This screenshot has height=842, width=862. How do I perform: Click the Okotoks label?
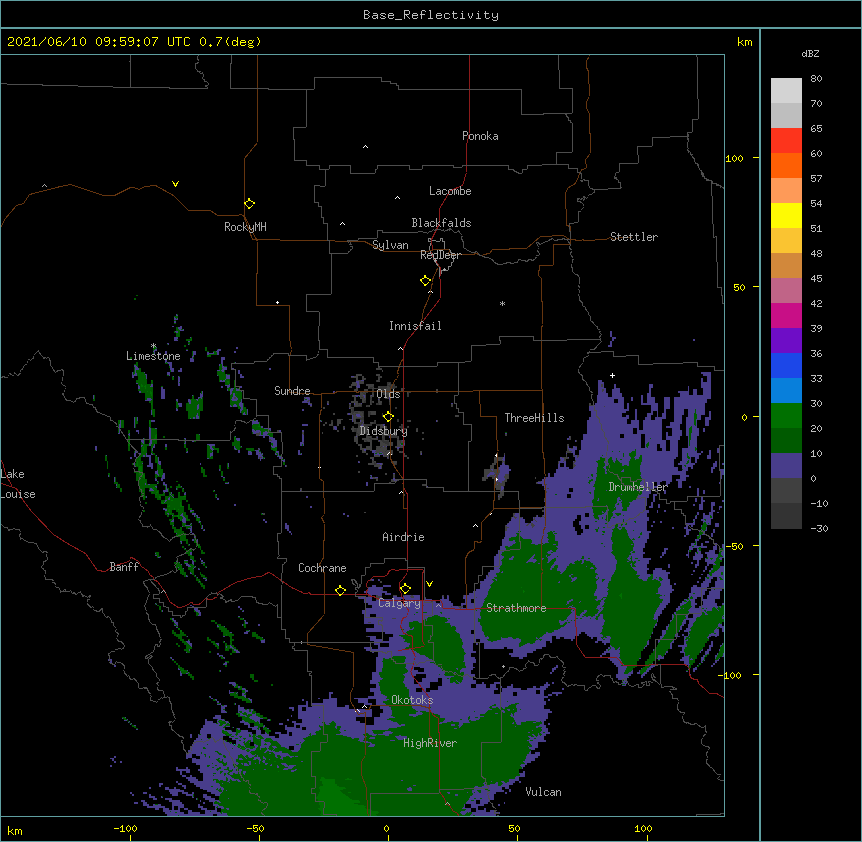tap(412, 700)
